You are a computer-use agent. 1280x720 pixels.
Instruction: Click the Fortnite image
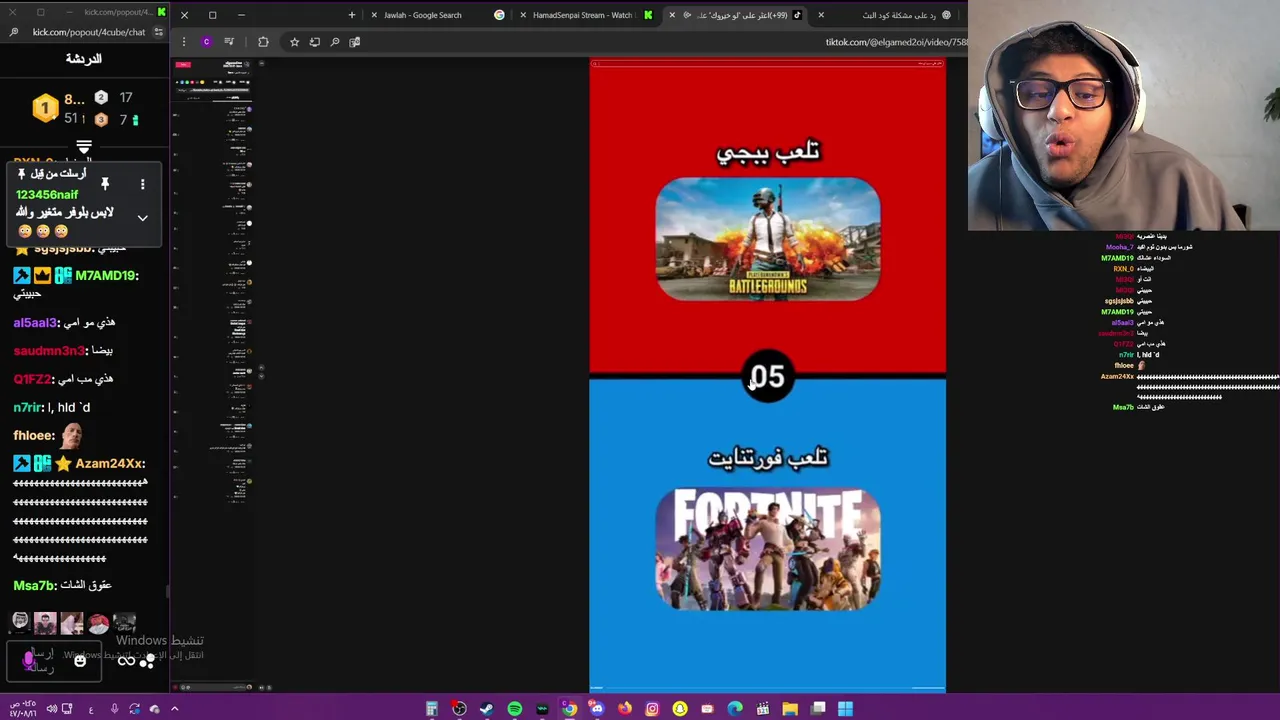[768, 549]
